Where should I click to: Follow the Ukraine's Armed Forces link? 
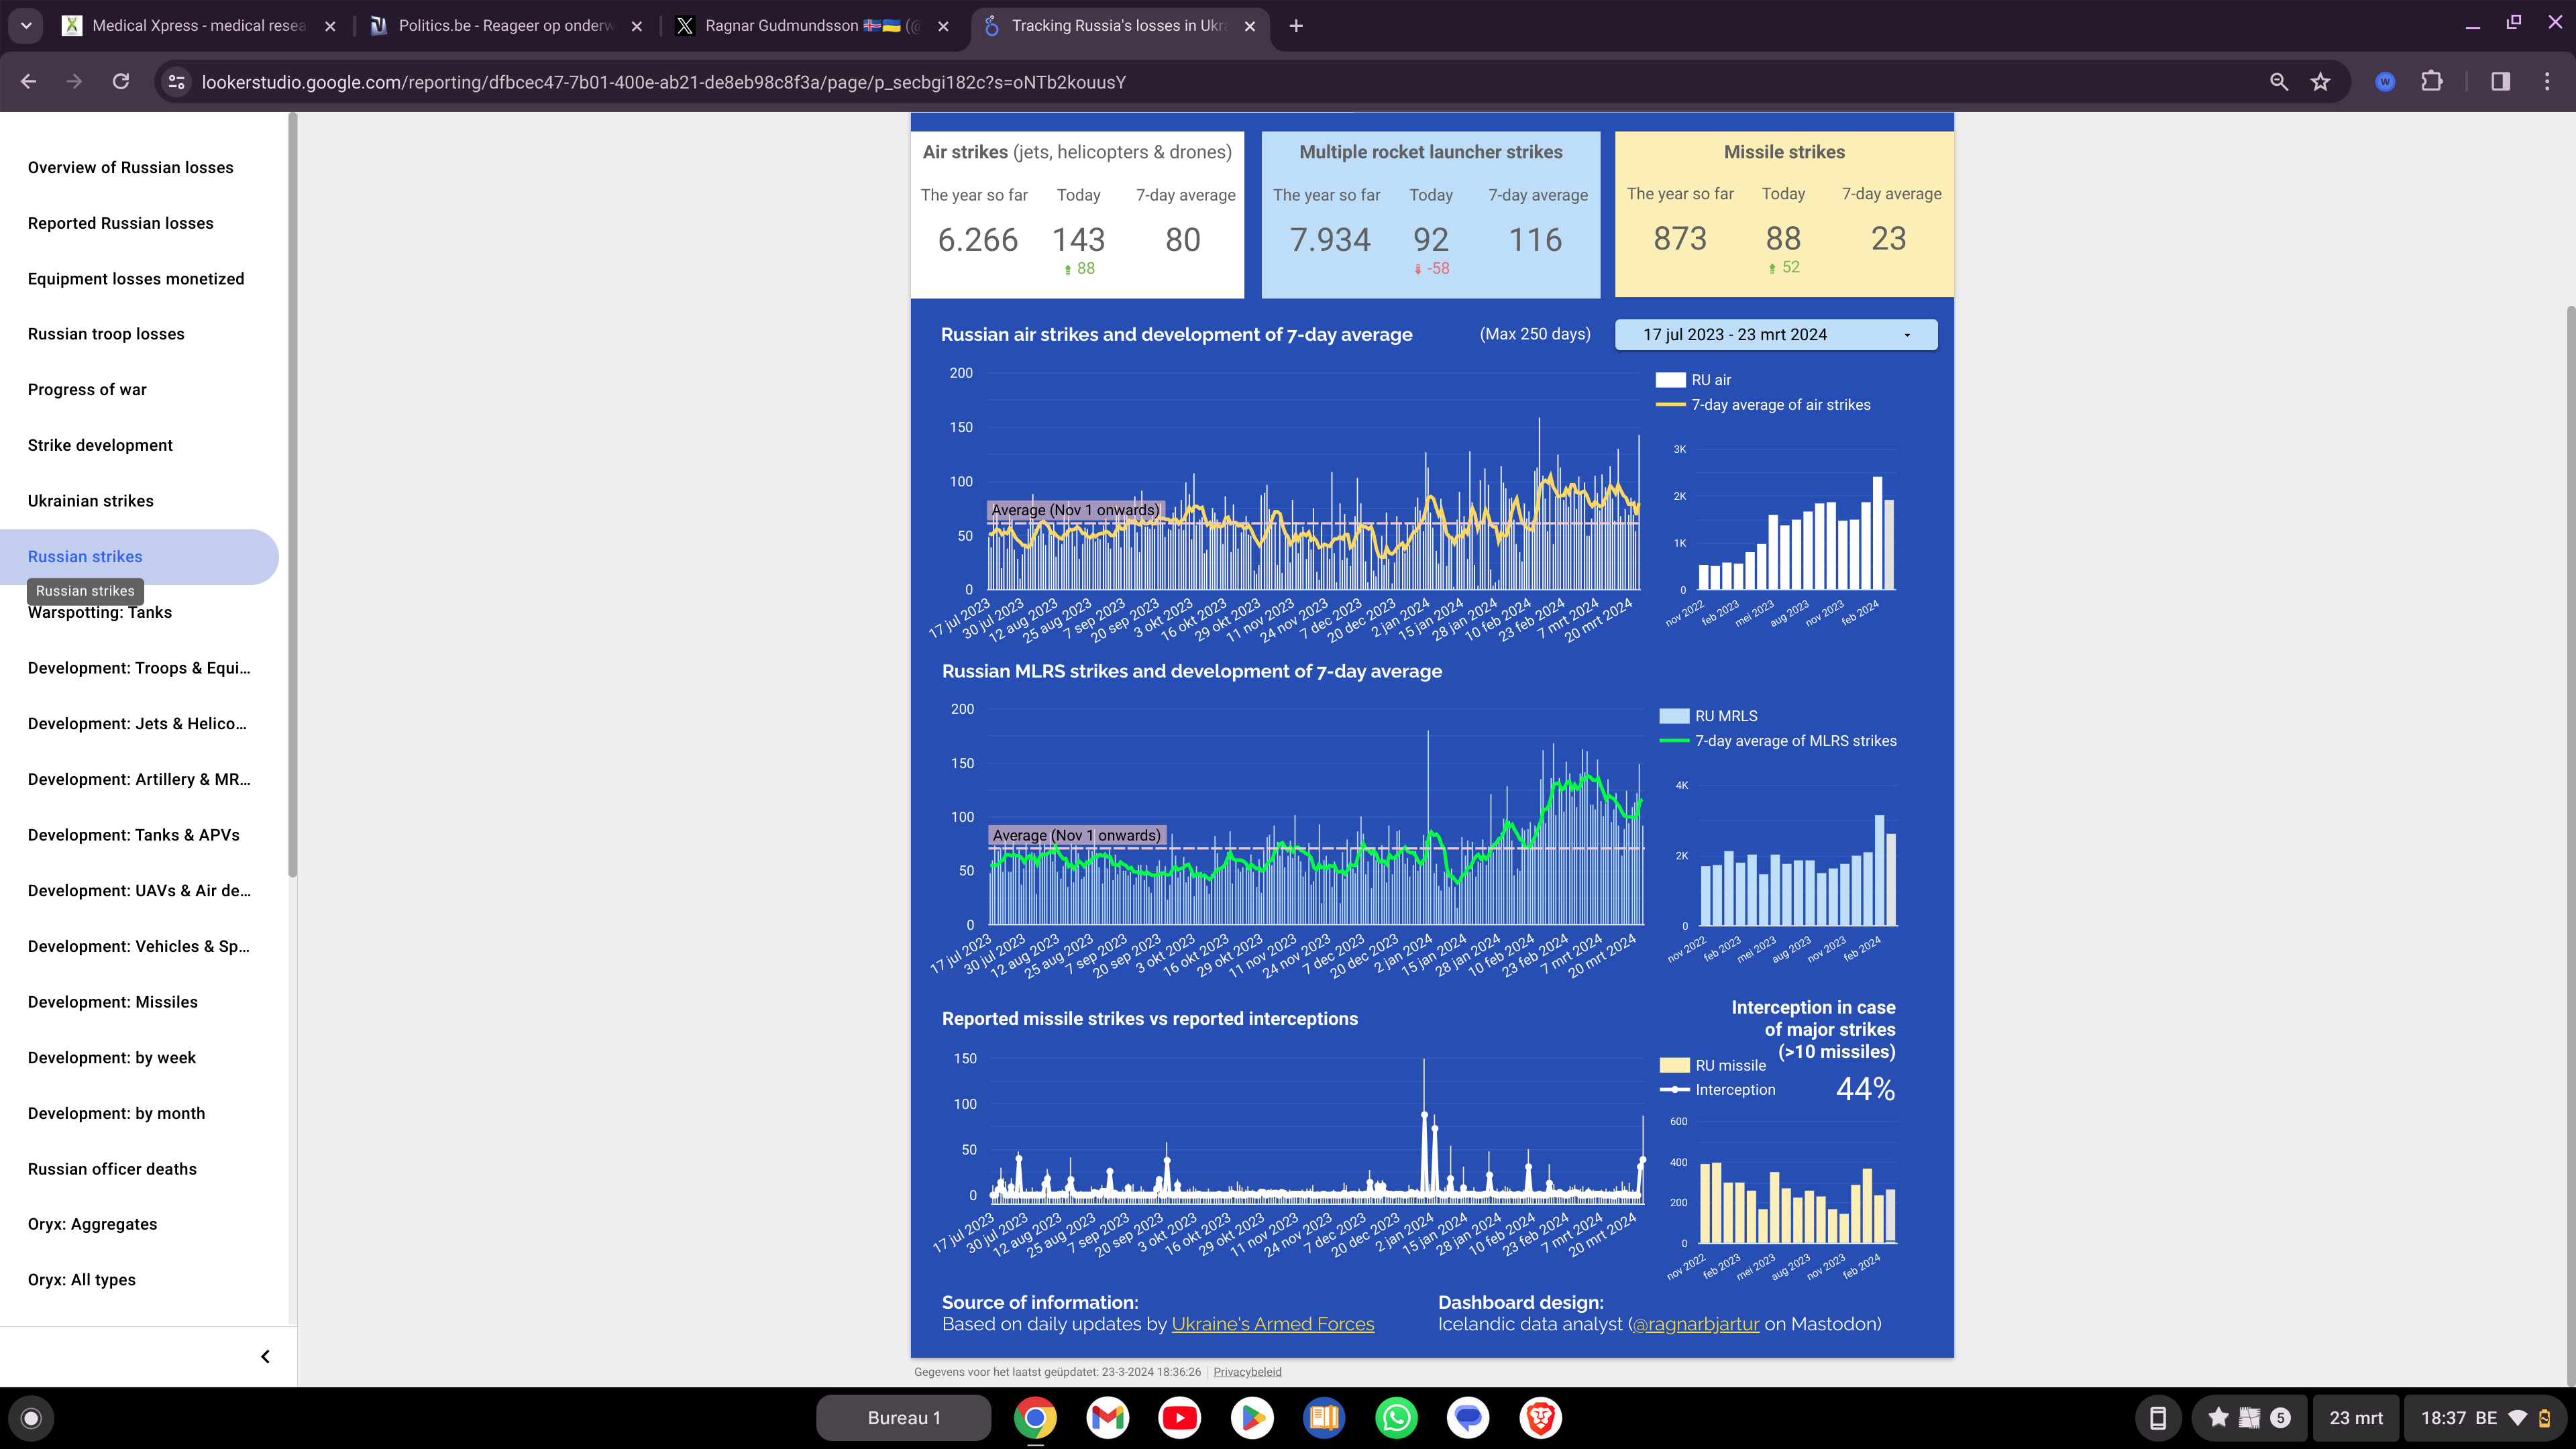pos(1272,1324)
